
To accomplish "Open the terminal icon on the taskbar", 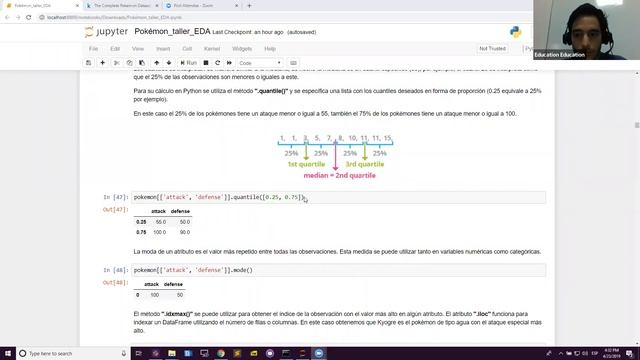I will point(286,353).
